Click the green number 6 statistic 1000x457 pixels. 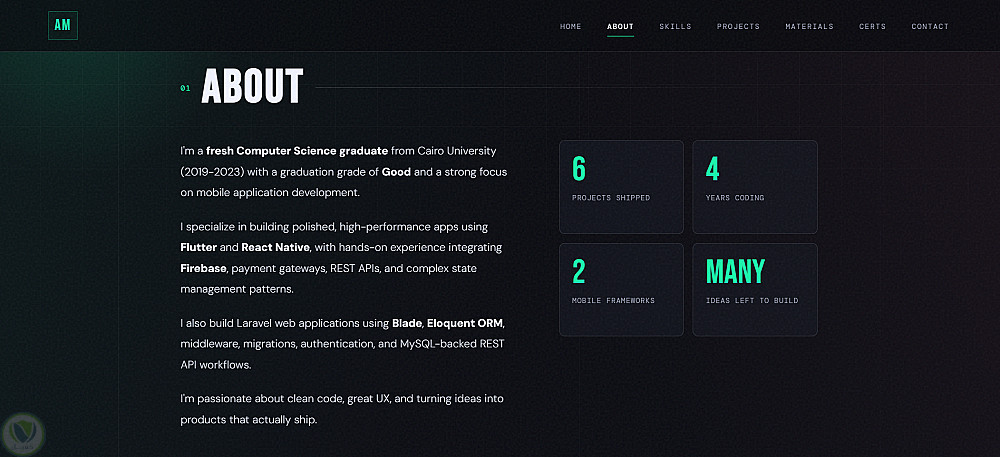[578, 169]
